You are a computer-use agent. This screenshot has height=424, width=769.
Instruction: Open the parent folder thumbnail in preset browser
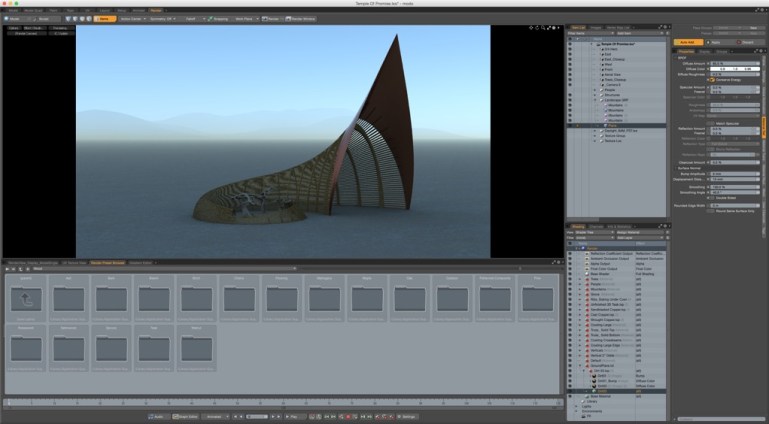[26, 299]
